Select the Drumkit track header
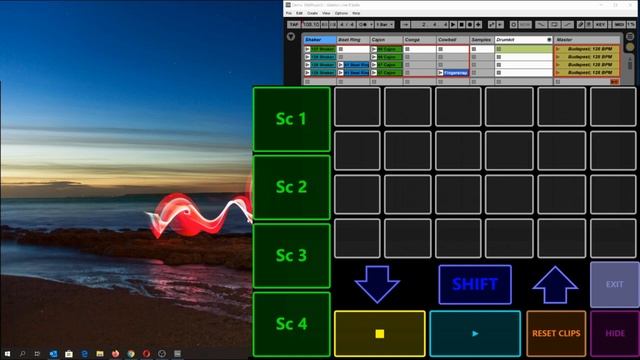This screenshot has height=360, width=640. pos(524,40)
